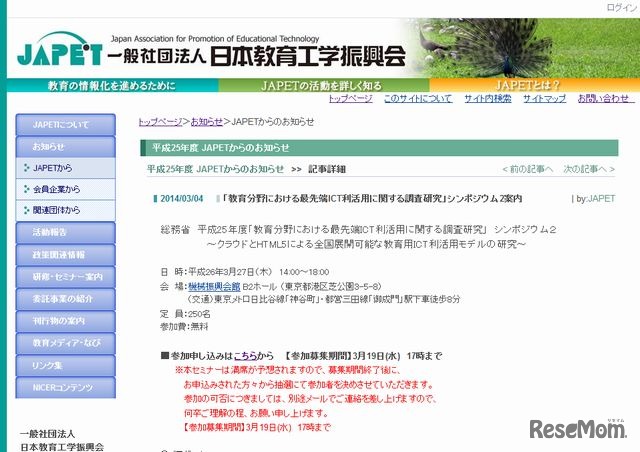Click the 刊行物の案内 sidebar button
This screenshot has height=452, width=640.
66,321
